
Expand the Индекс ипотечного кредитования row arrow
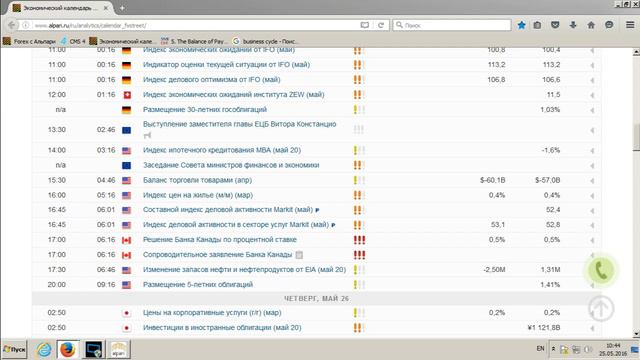pyautogui.click(x=591, y=151)
